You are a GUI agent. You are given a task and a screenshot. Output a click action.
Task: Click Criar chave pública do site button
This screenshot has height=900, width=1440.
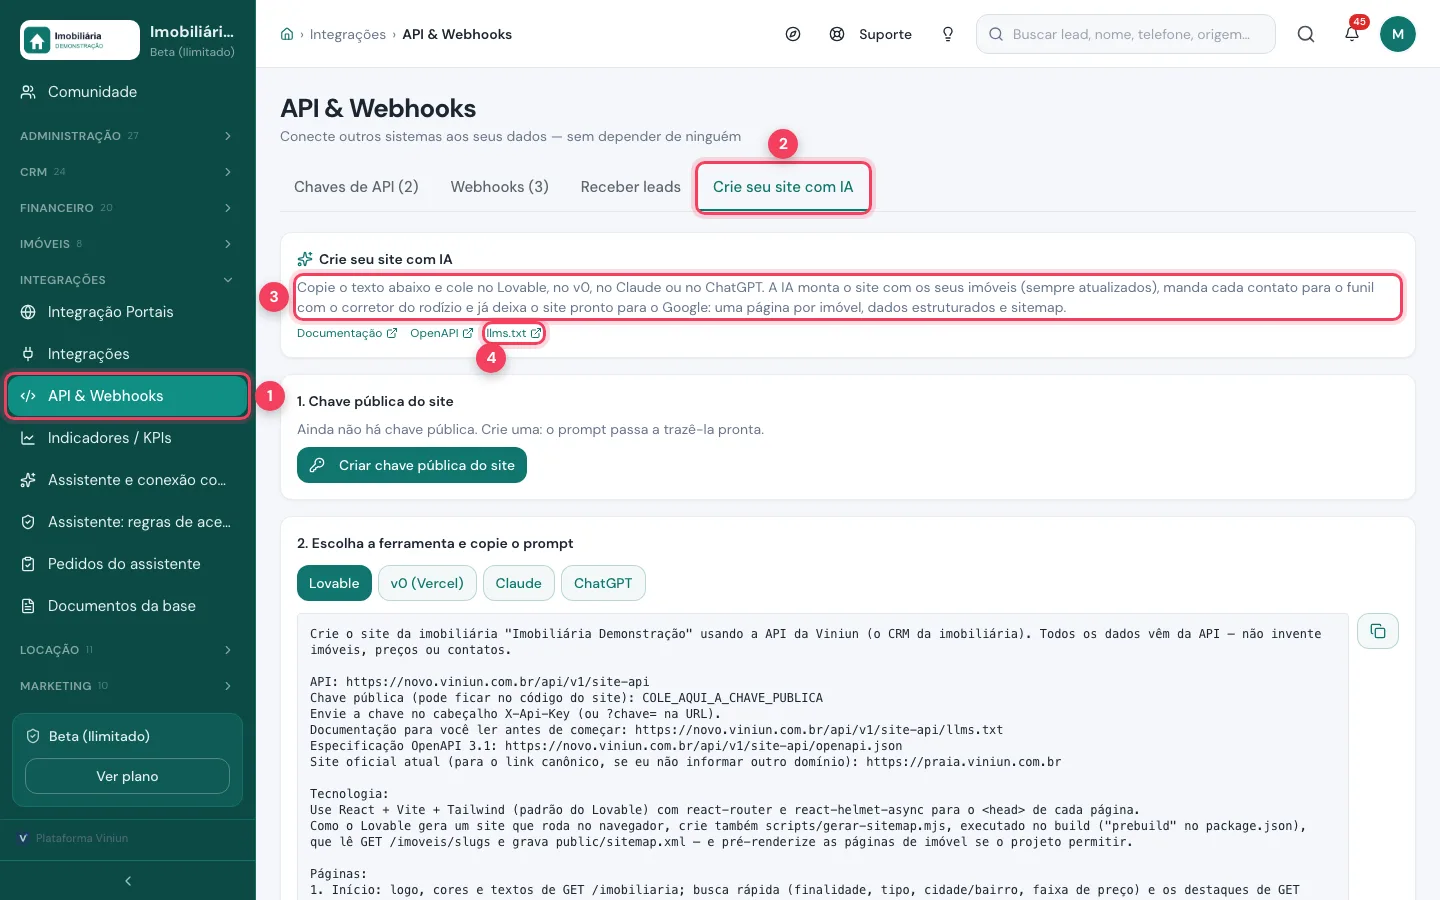tap(412, 465)
